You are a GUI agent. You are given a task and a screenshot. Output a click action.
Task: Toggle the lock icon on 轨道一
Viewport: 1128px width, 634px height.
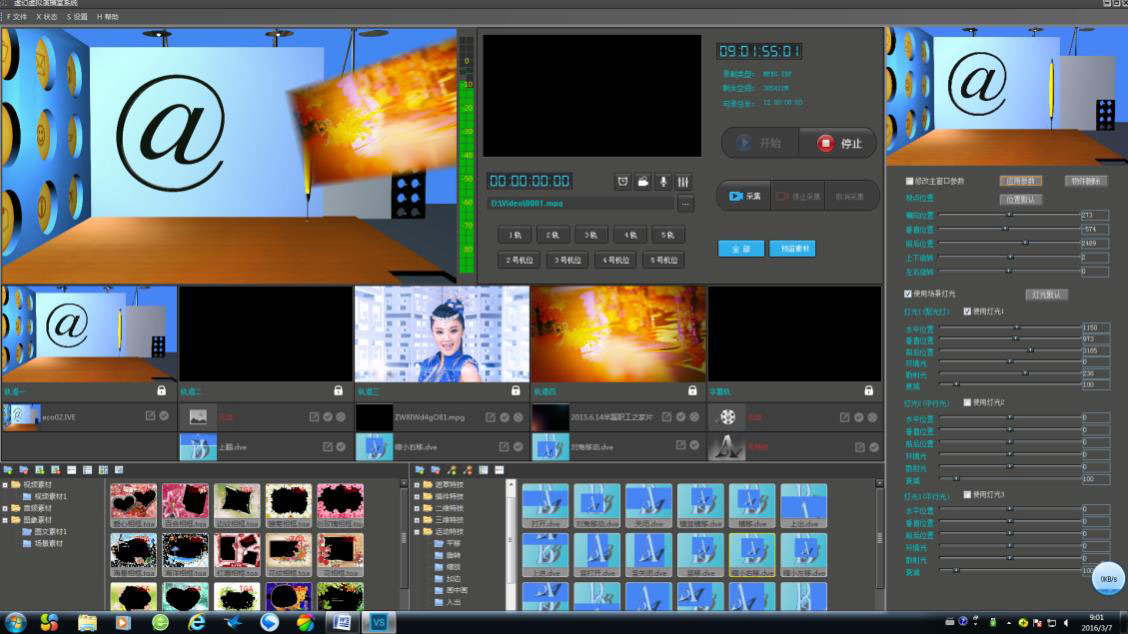coord(162,391)
